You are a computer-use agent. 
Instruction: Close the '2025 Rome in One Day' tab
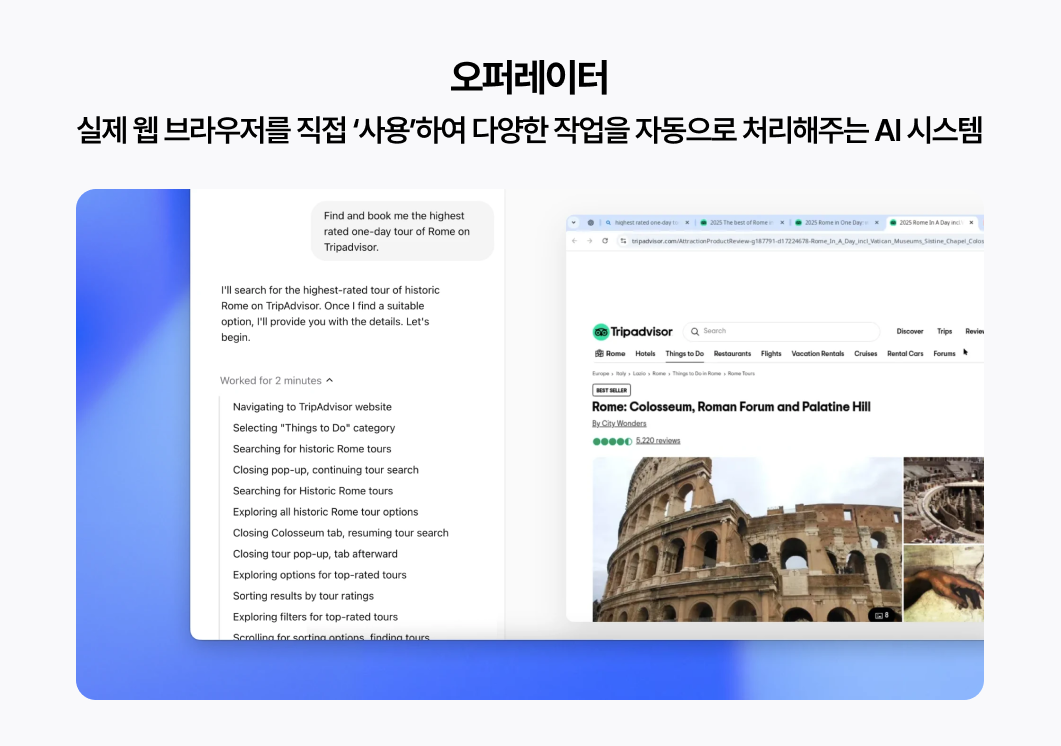click(x=876, y=223)
